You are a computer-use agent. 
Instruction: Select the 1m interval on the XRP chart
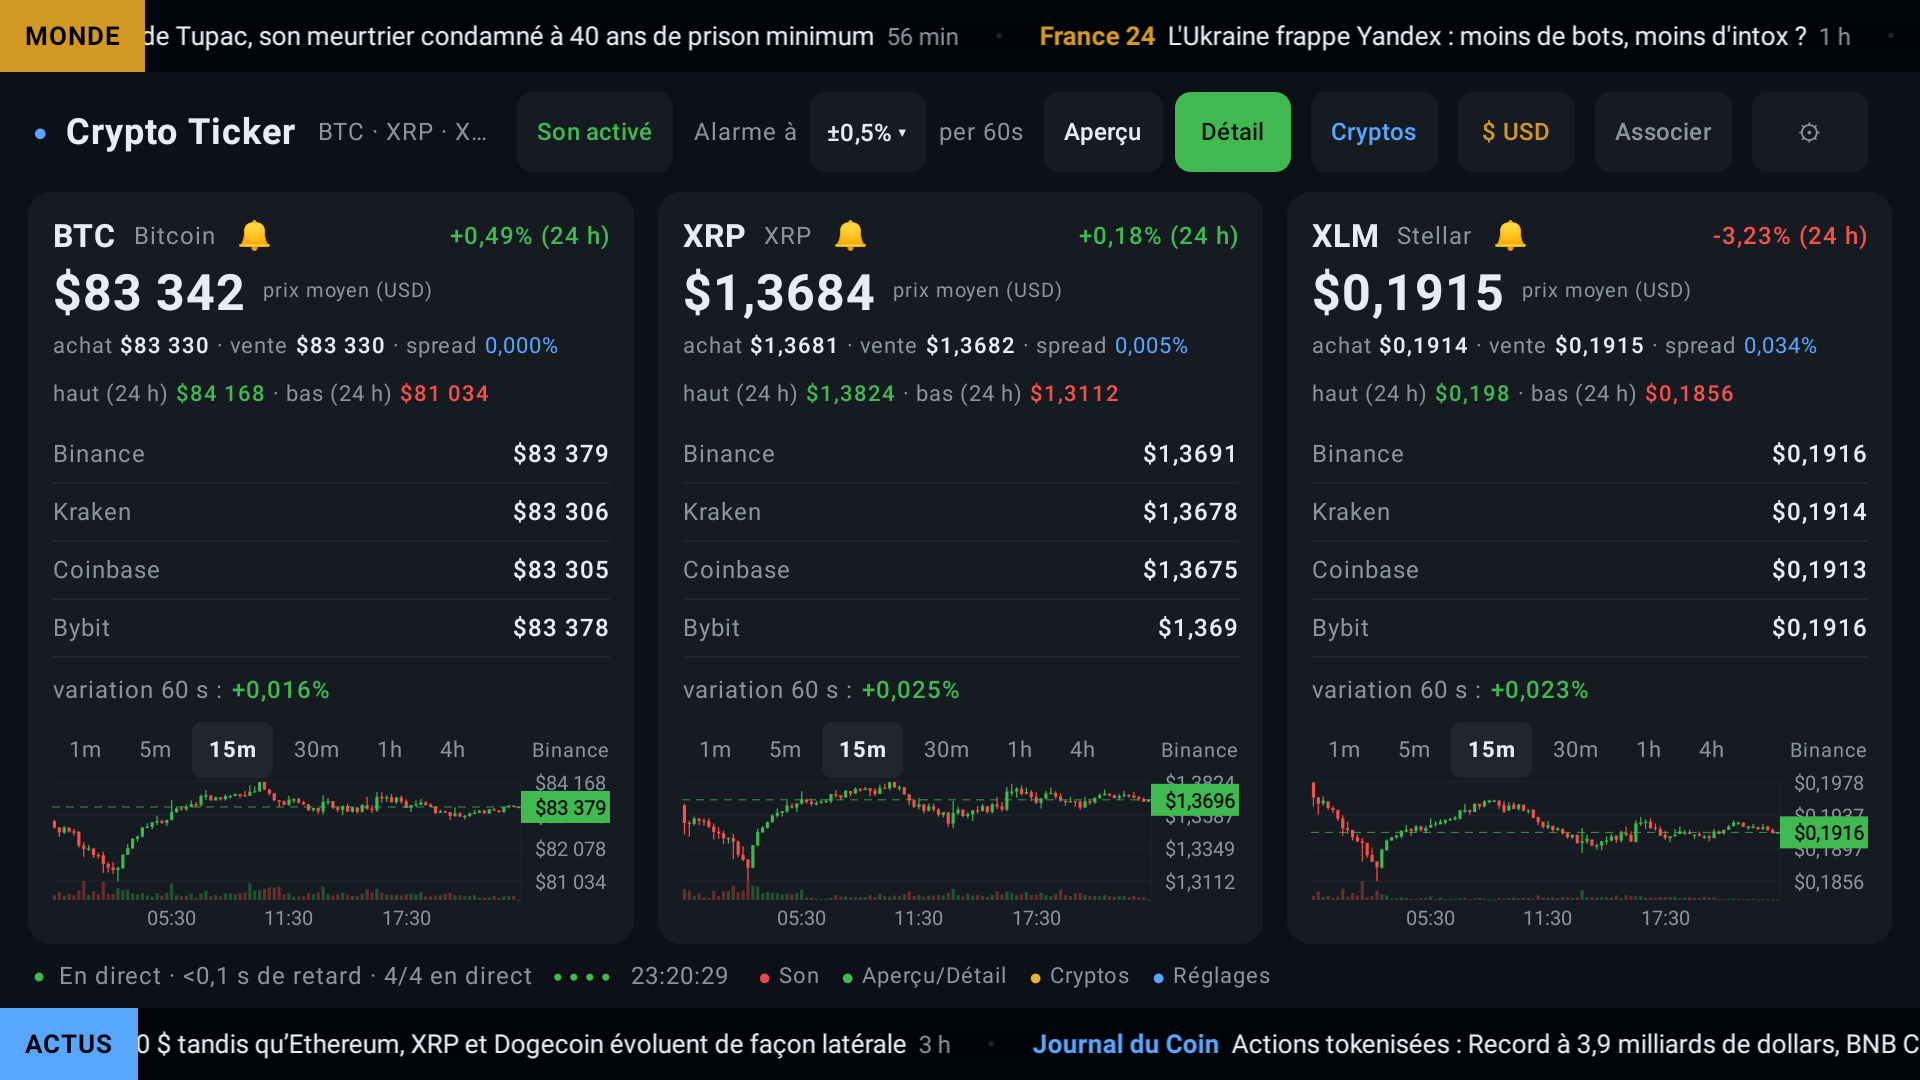[715, 750]
